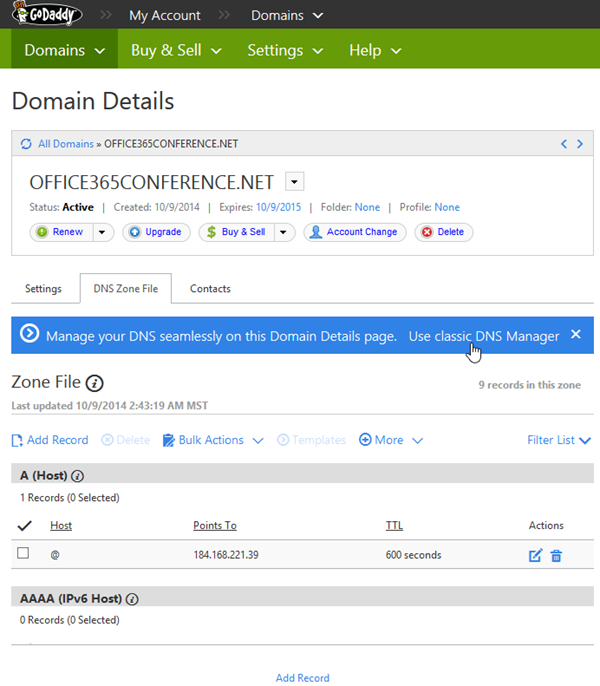600x686 pixels.
Task: Edit the @ A record
Action: (535, 555)
